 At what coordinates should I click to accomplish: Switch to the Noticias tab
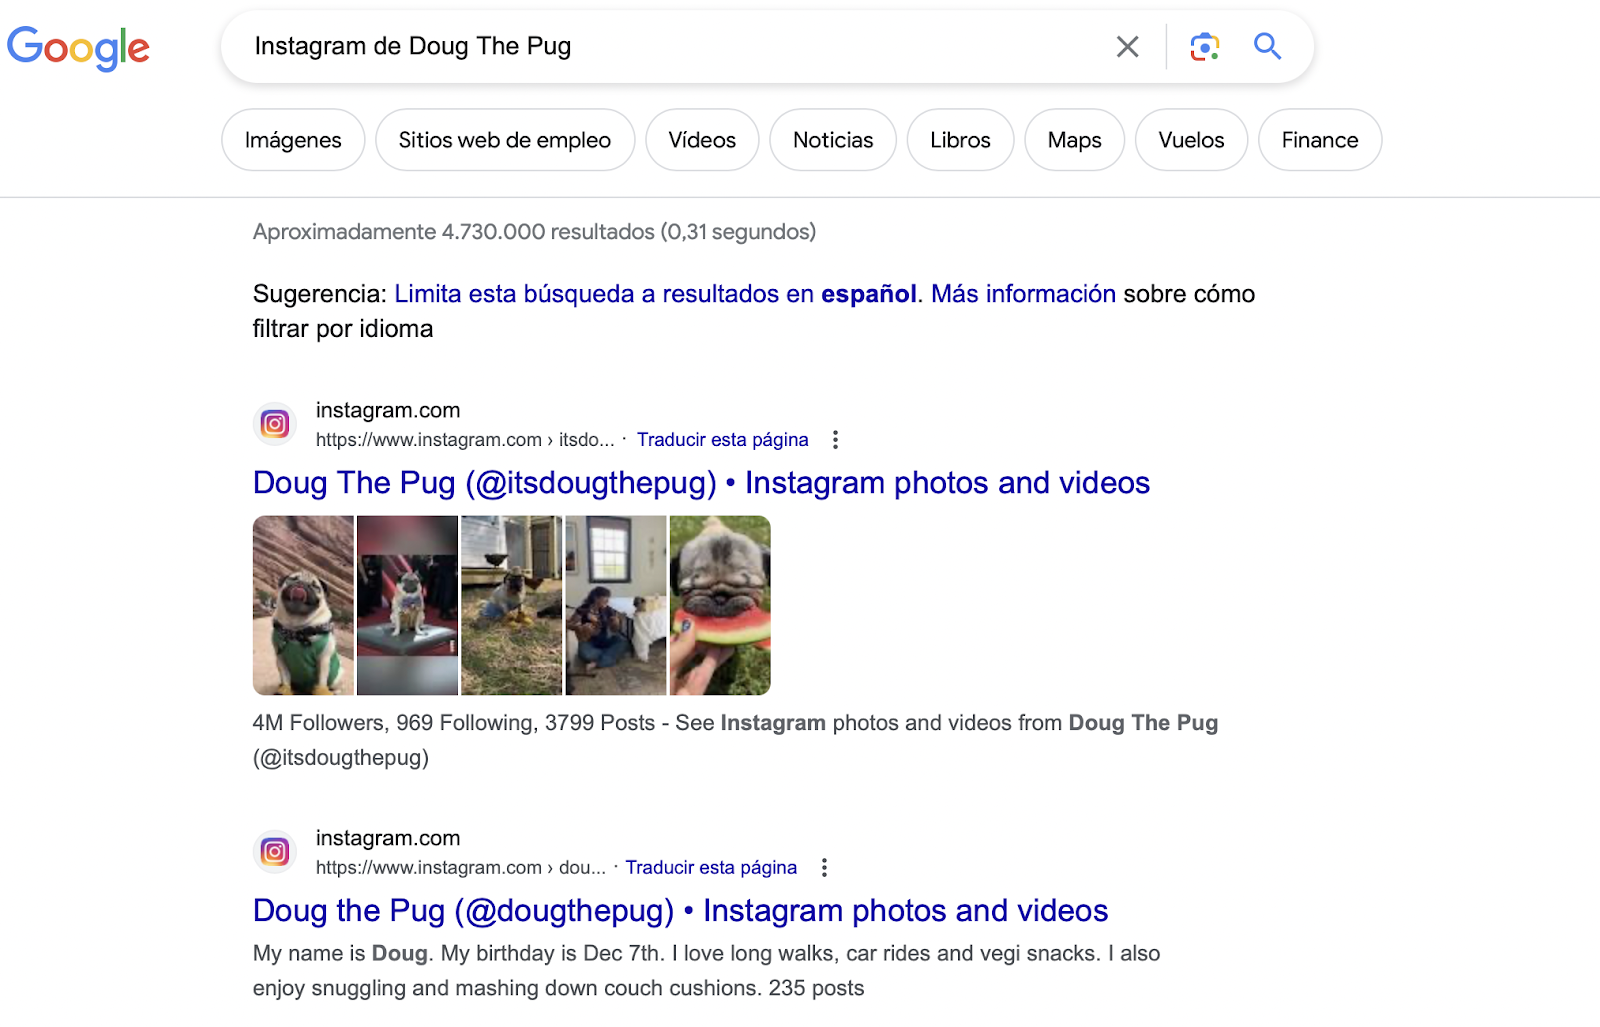pyautogui.click(x=832, y=140)
